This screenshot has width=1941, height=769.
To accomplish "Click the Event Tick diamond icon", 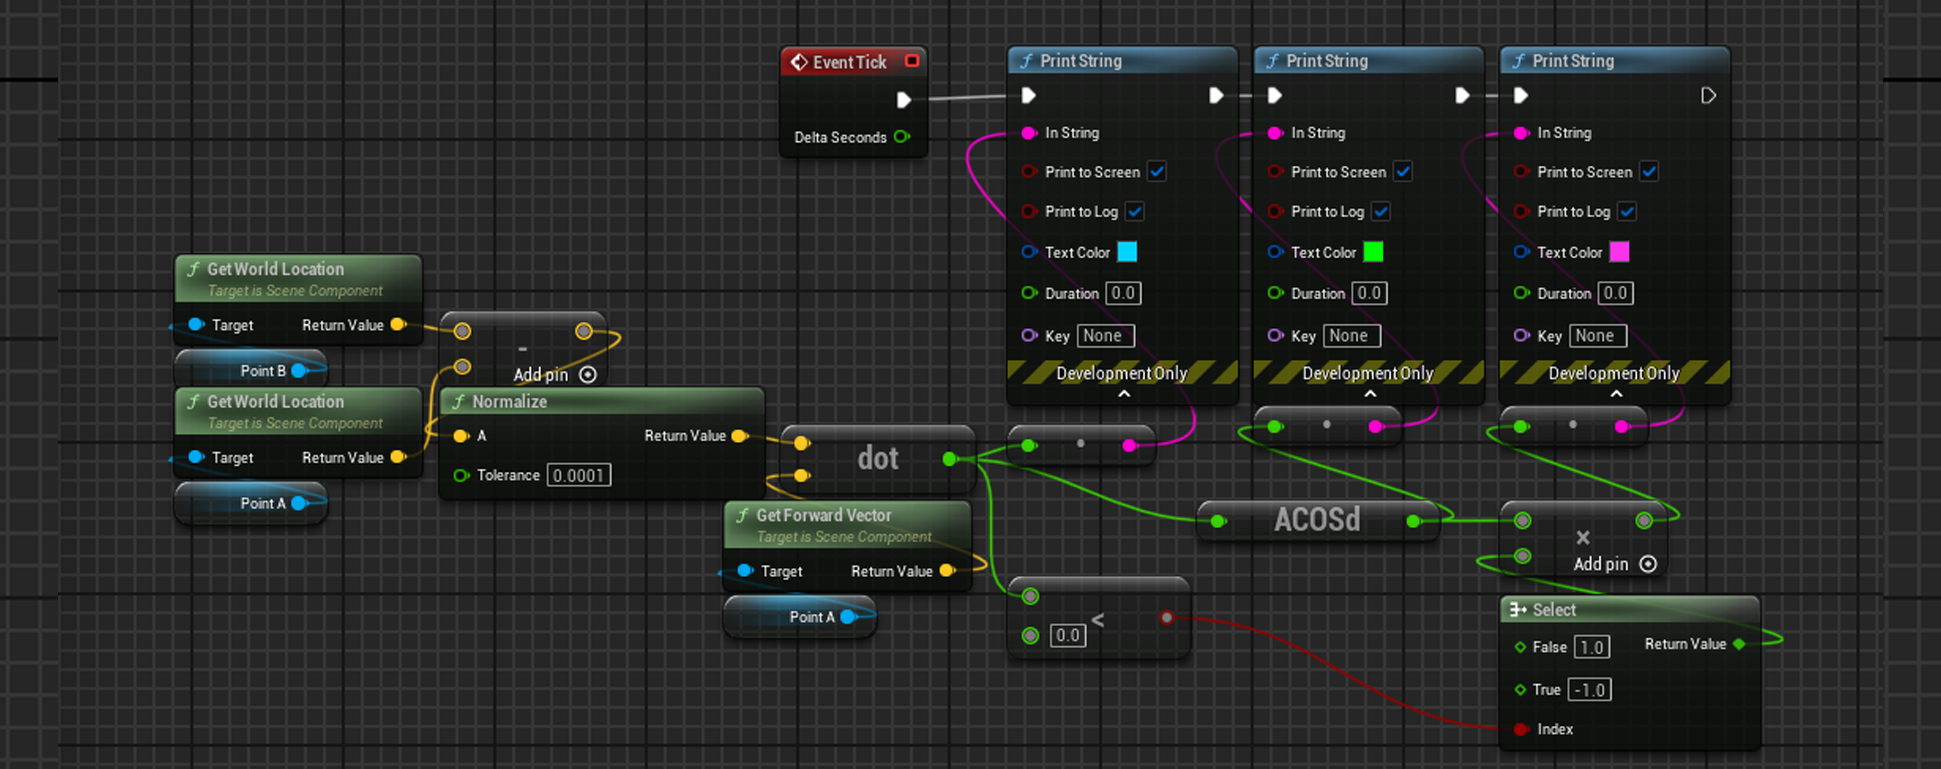I will click(799, 62).
